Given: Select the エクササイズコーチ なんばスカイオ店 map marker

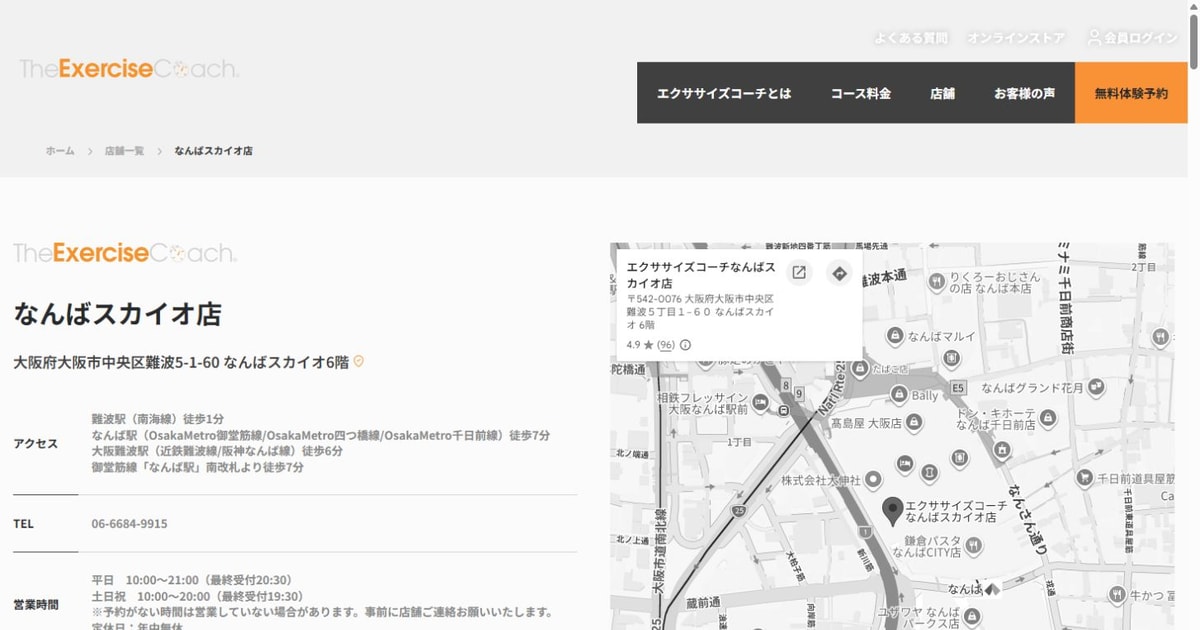Looking at the screenshot, I should click(x=892, y=512).
